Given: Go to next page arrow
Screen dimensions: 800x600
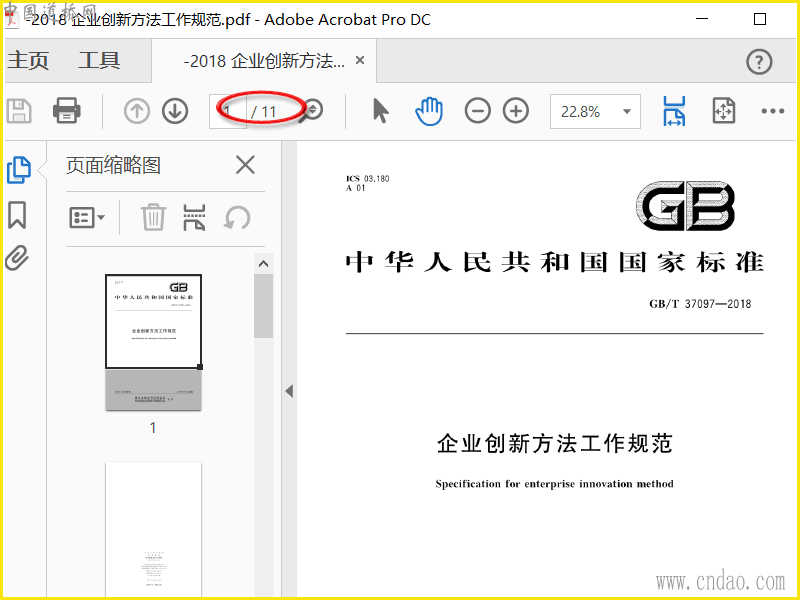Looking at the screenshot, I should tap(175, 111).
